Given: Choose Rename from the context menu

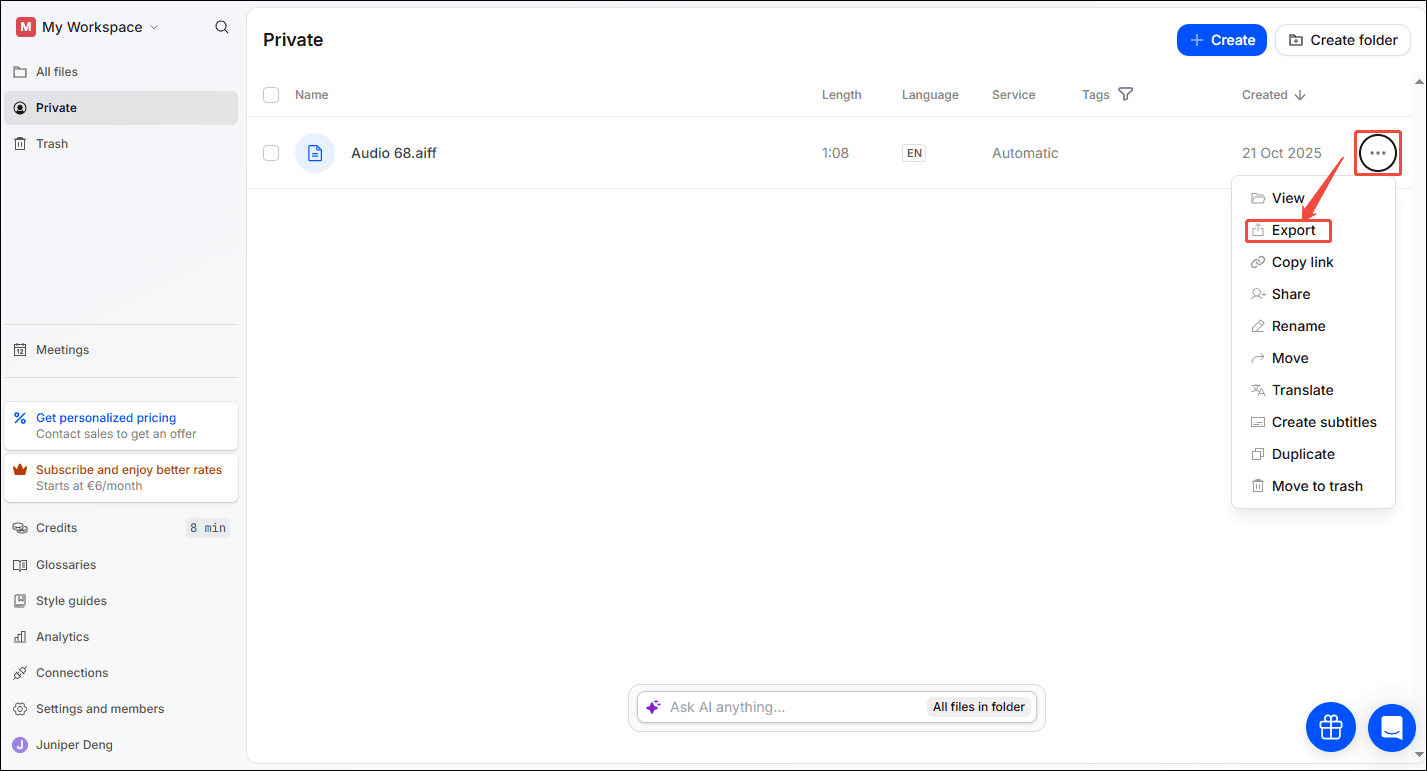Looking at the screenshot, I should pos(1313,326).
